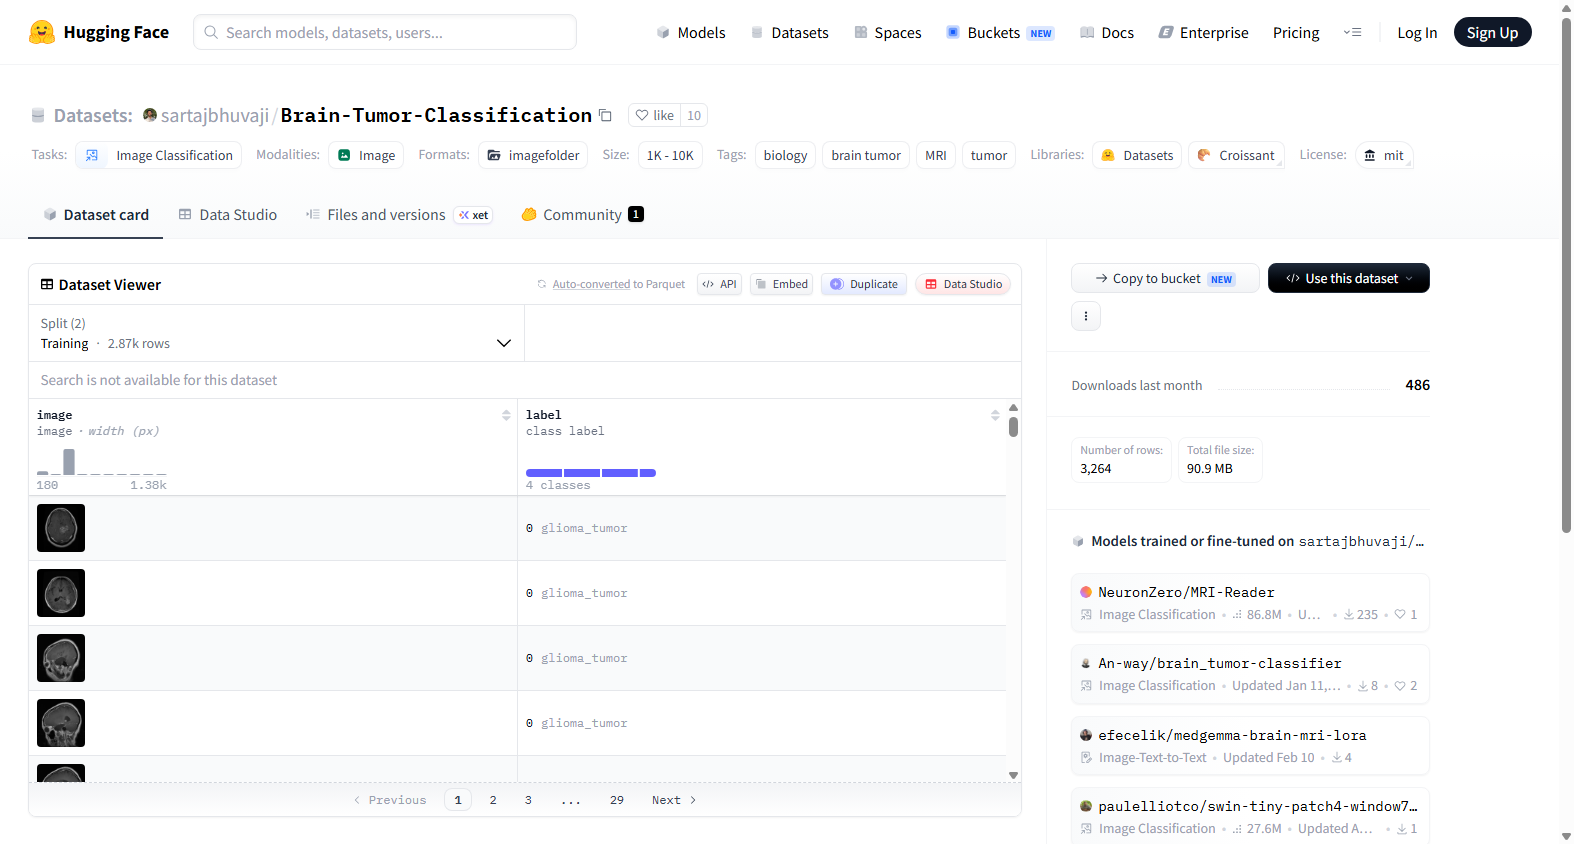Switch to the Dataset card tab
The width and height of the screenshot is (1574, 844).
(x=96, y=215)
